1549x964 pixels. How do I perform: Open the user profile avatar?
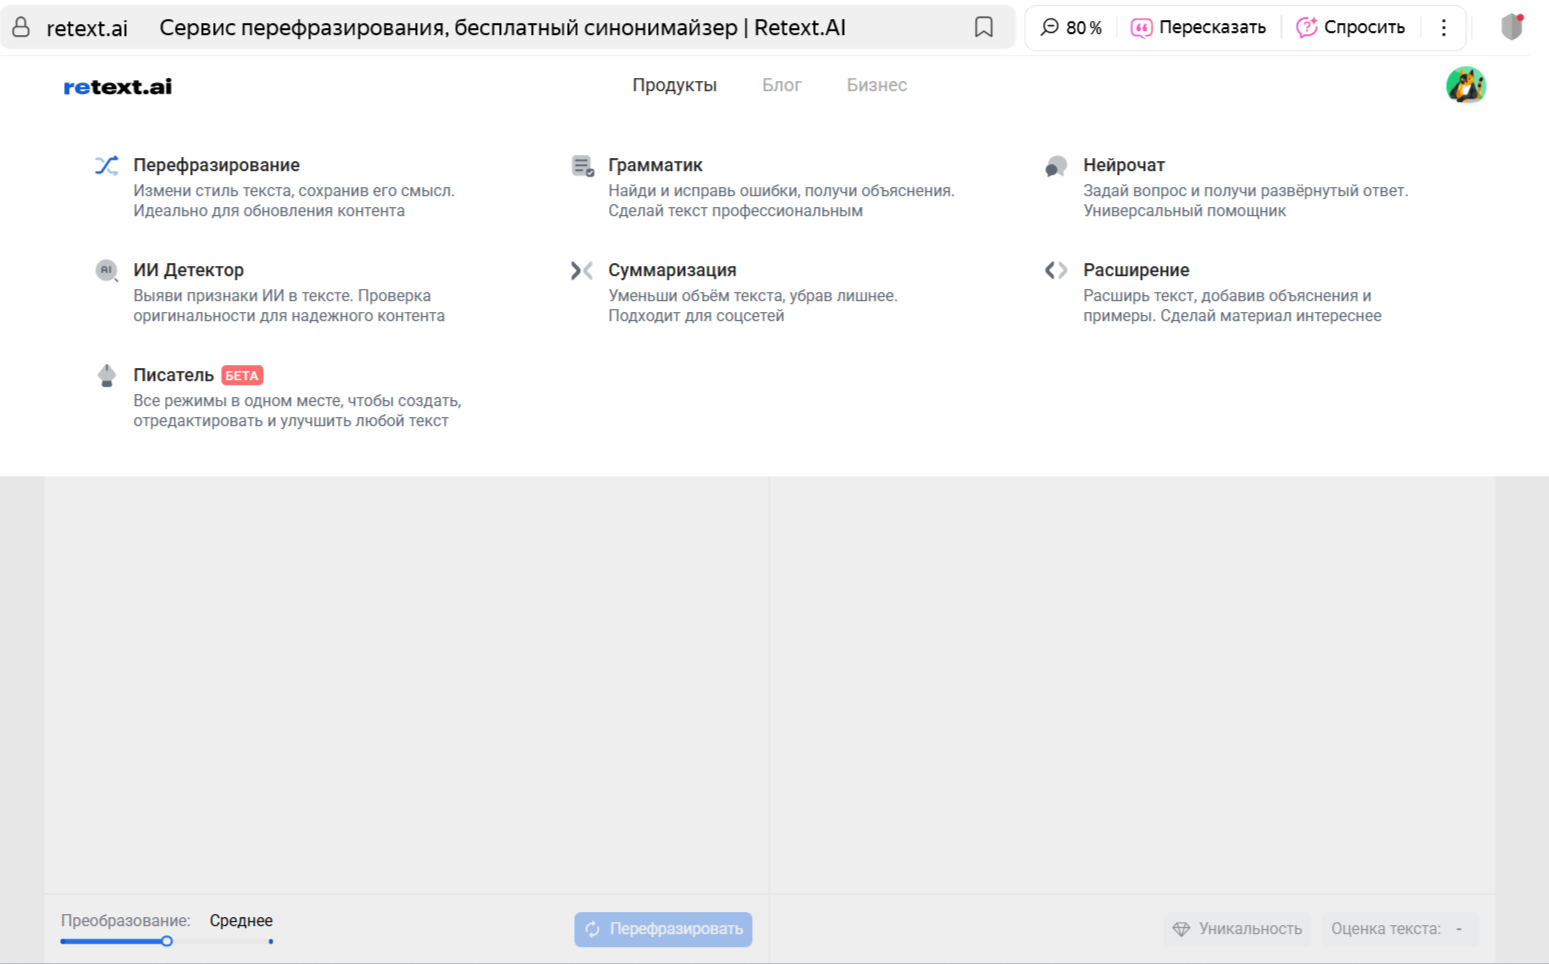(x=1465, y=86)
